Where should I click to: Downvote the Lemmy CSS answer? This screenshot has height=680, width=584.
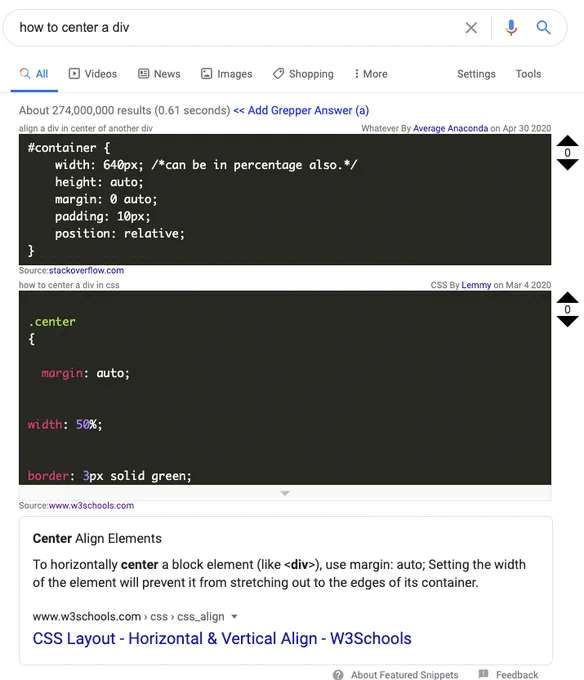pyautogui.click(x=567, y=321)
